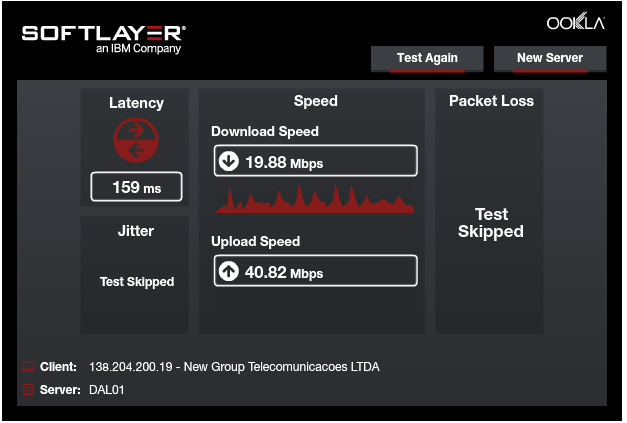
Task: Click the red download speed graph
Action: click(315, 200)
